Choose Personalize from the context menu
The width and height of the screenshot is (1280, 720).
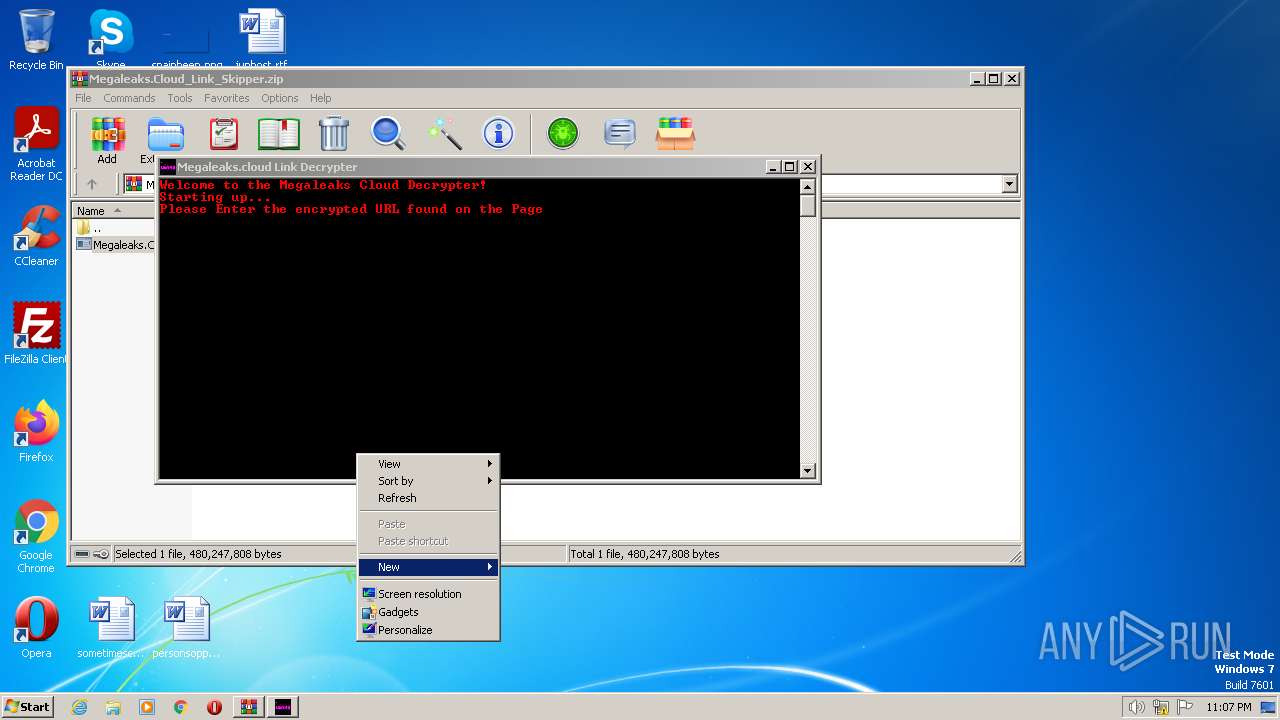point(428,630)
